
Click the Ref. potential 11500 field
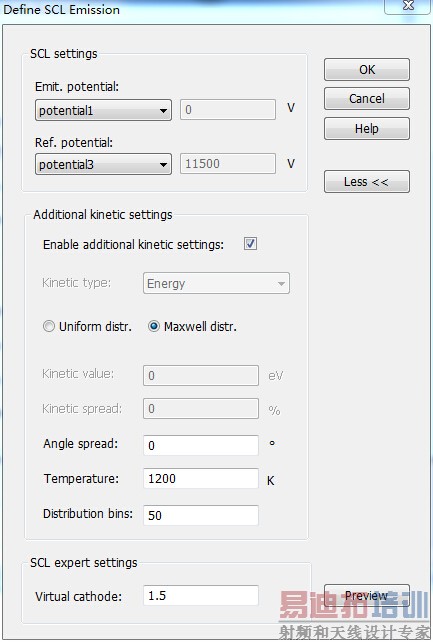coord(228,164)
